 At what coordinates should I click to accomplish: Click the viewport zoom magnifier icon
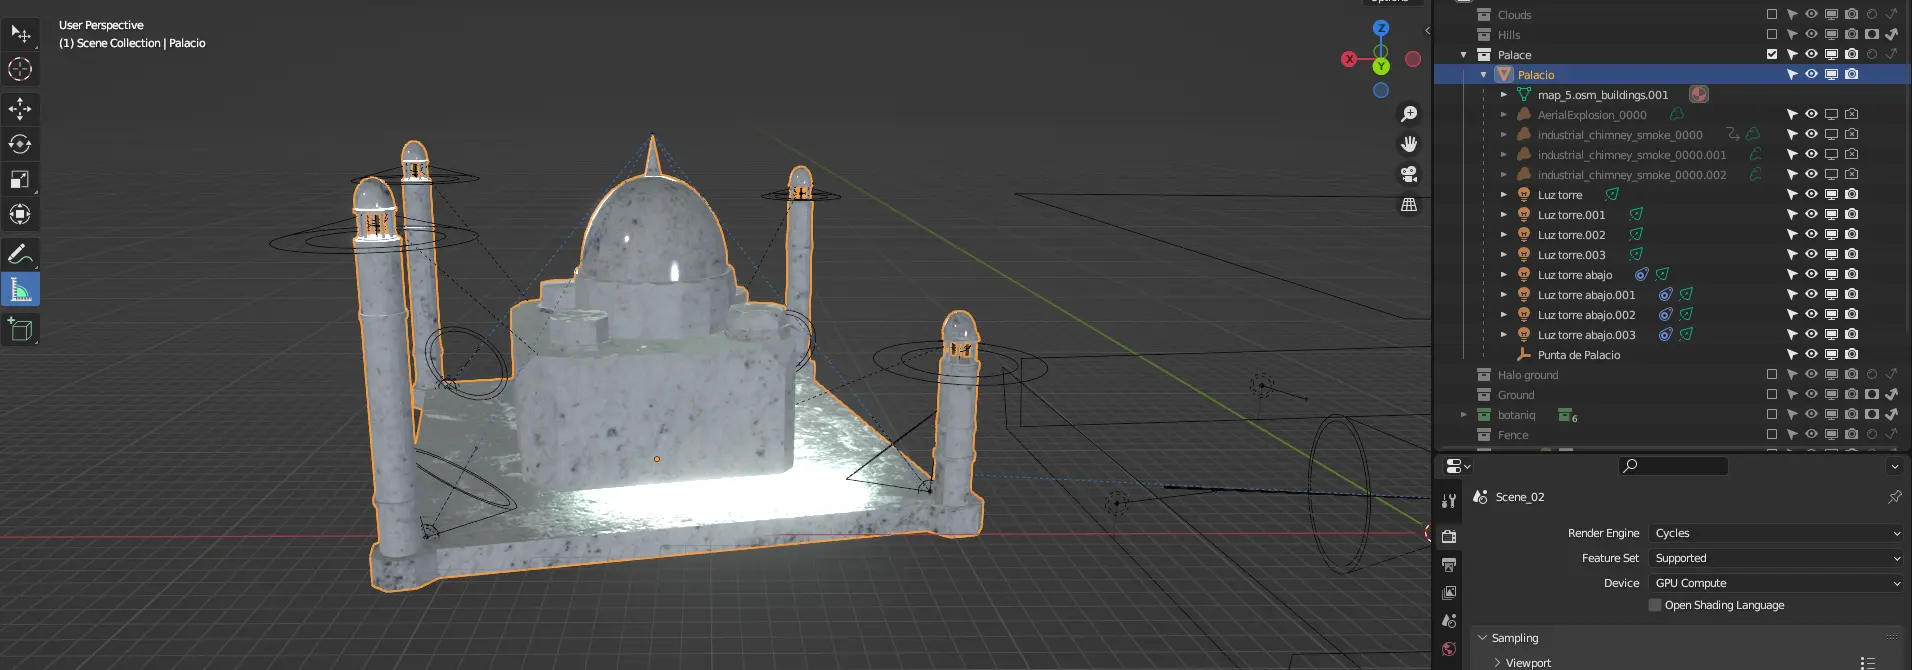click(1409, 114)
